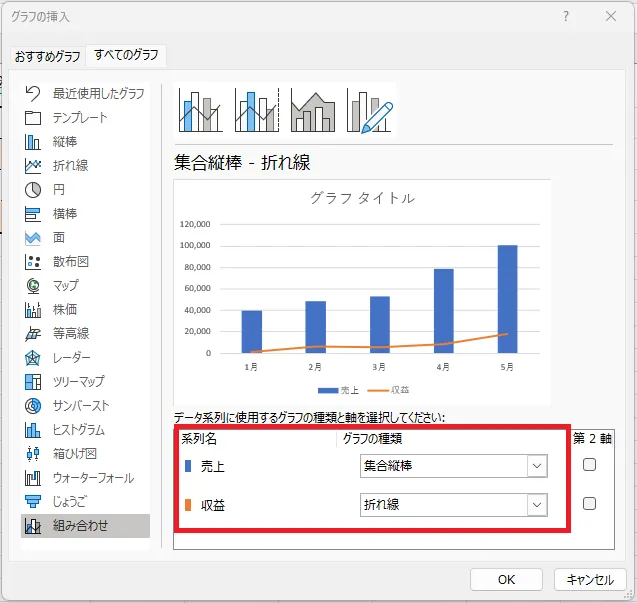Choose the Scatter chart (散布図) icon
637x603 pixels.
[32, 262]
